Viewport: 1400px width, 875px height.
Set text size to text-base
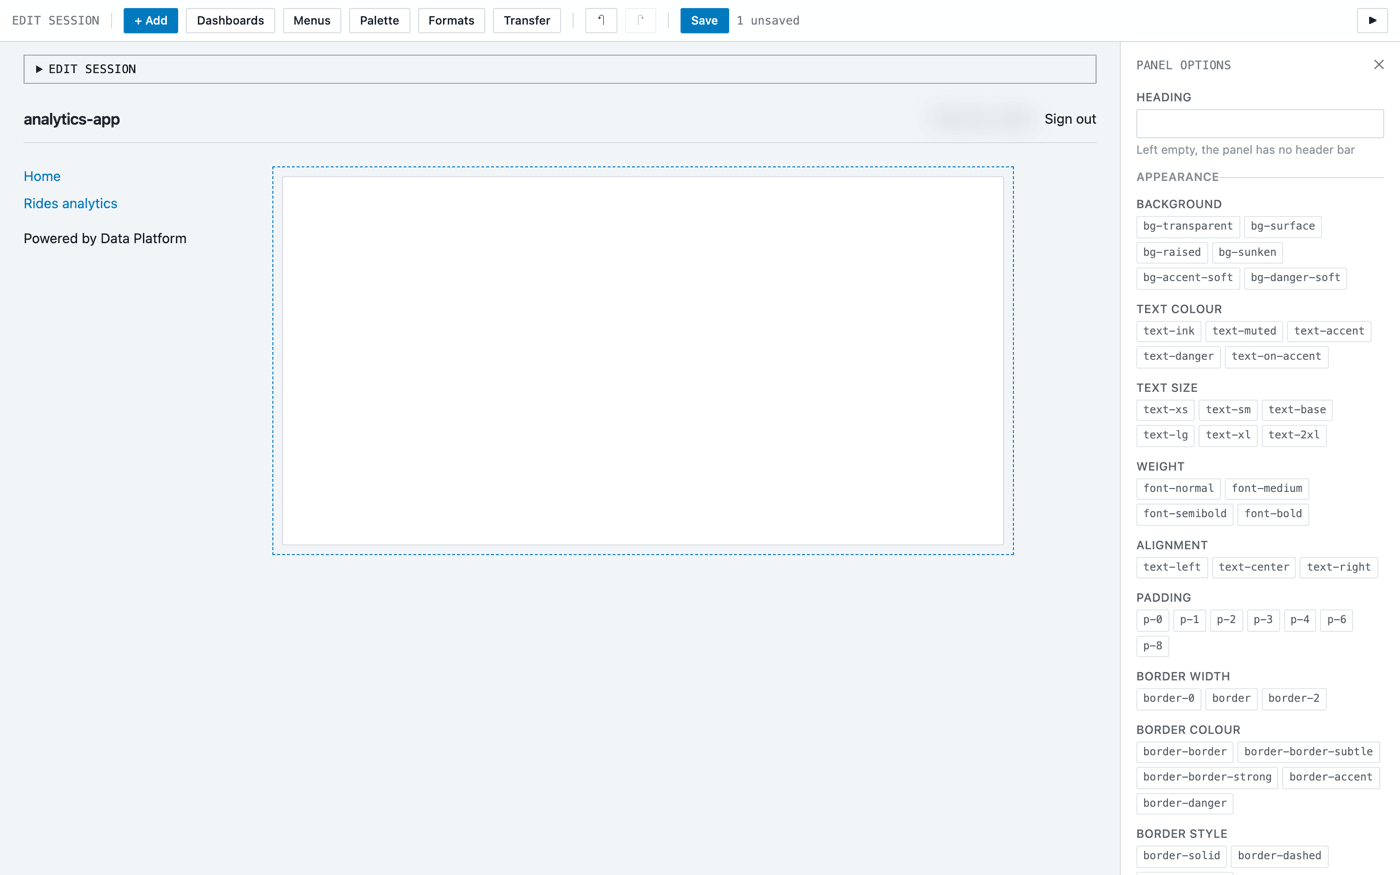click(x=1297, y=410)
